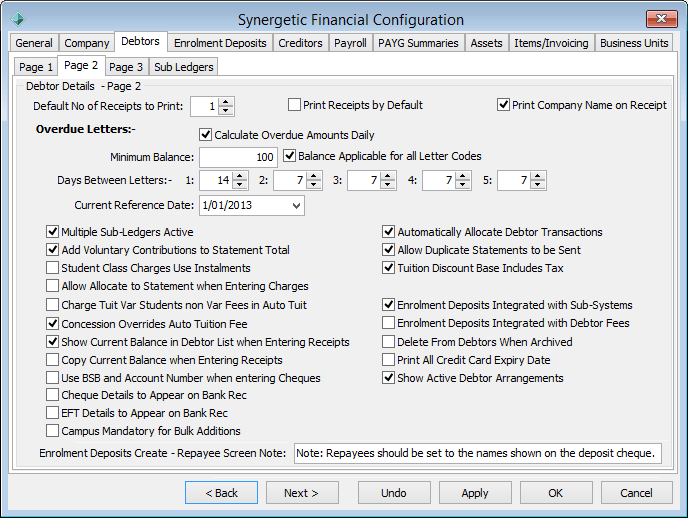Enable Allow Allocate to Statement when Entering Charges
Screen dimensions: 688x518
pos(52,286)
